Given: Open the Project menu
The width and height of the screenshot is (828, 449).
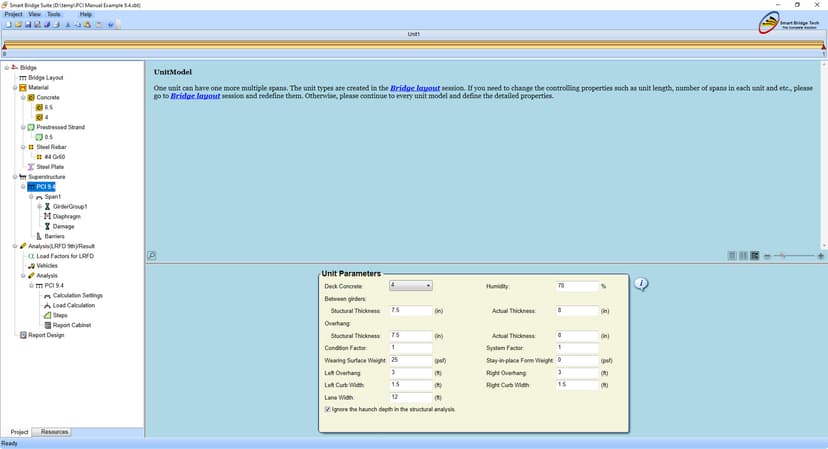Looking at the screenshot, I should pos(13,14).
